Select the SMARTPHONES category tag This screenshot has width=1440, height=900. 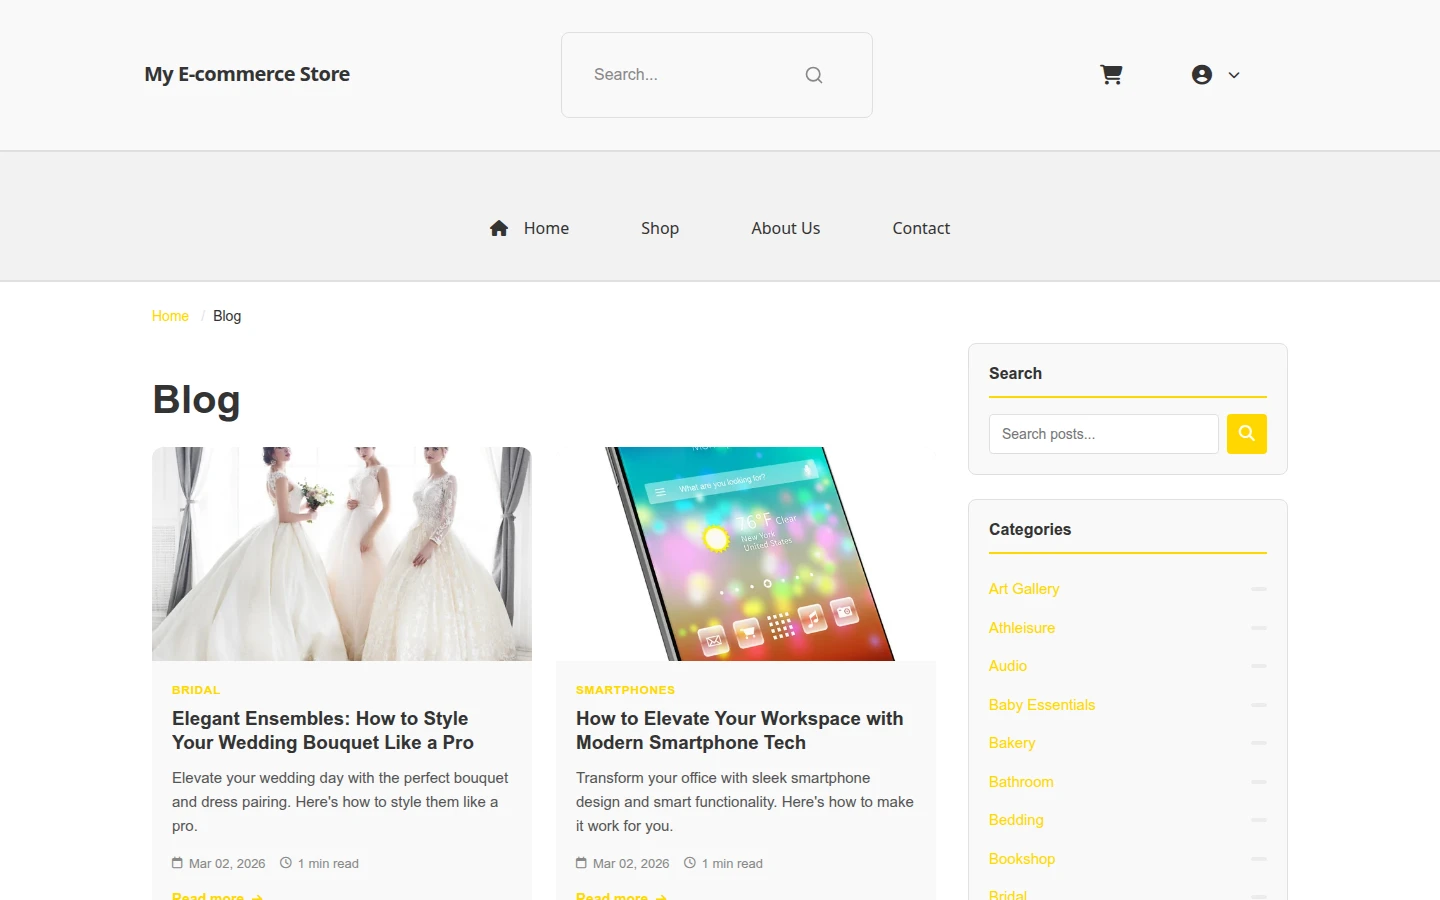625,690
